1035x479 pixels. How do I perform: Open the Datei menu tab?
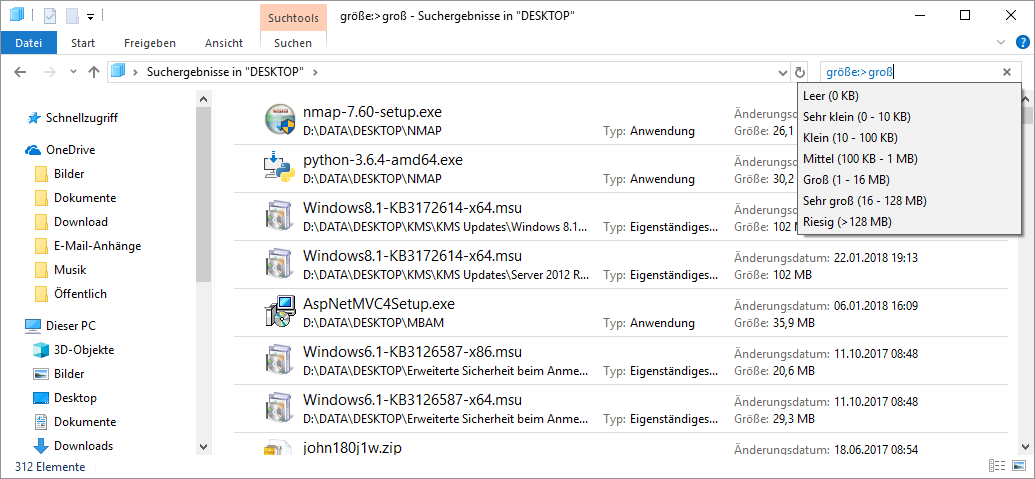point(29,43)
